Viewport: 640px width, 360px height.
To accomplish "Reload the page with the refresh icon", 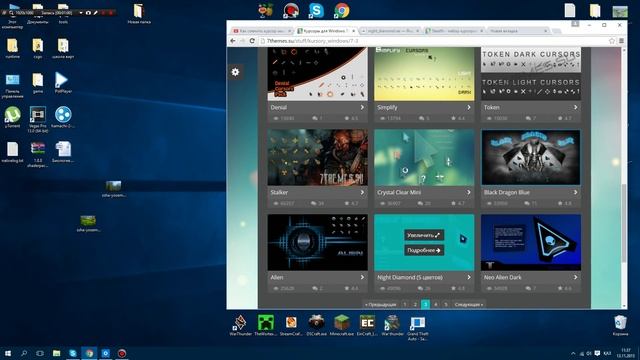I will pos(252,41).
